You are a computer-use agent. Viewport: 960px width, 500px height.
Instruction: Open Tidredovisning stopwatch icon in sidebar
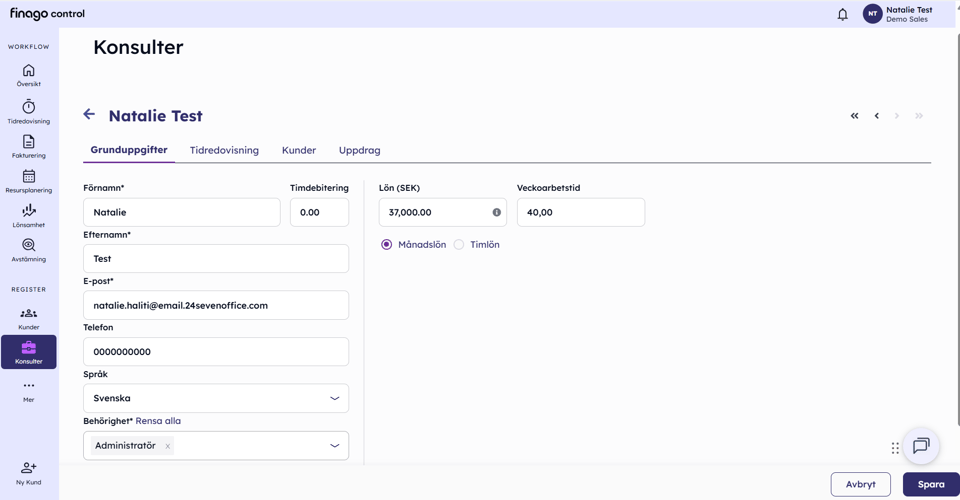click(x=29, y=106)
